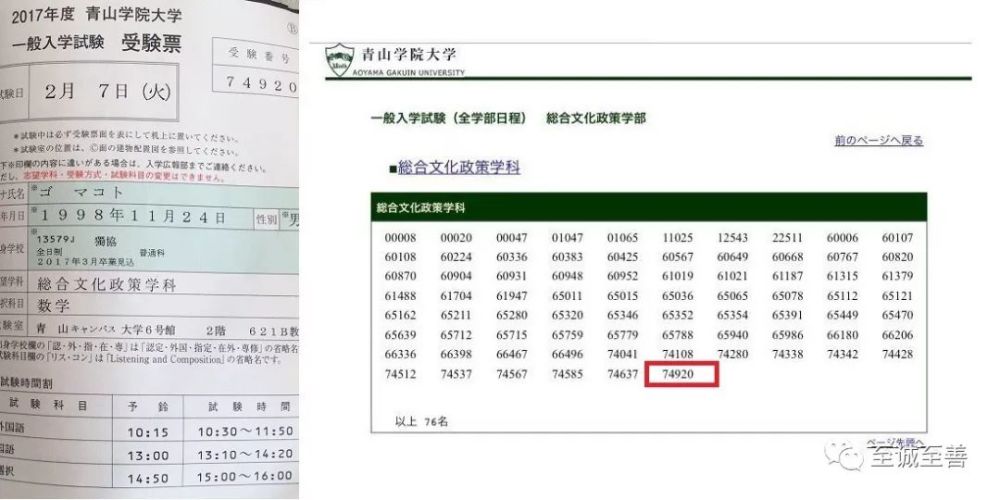1000x500 pixels.
Task: Click the 以上 76名 total count text
Action: pos(422,422)
